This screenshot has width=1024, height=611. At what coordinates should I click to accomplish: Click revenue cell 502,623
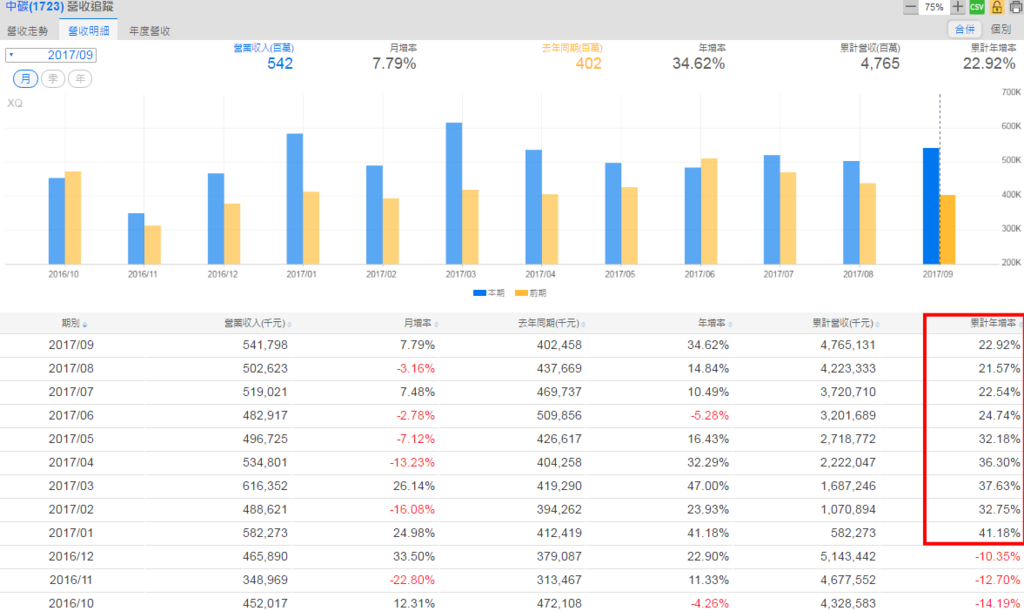coord(265,369)
